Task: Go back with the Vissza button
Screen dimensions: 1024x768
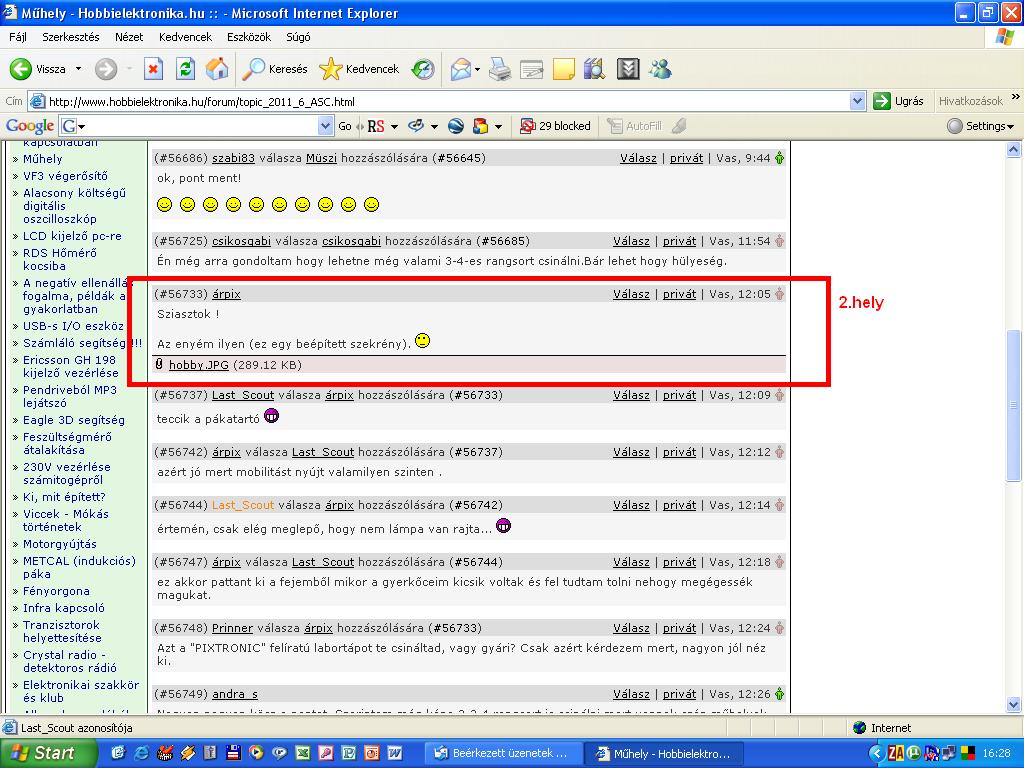Action: pos(38,69)
